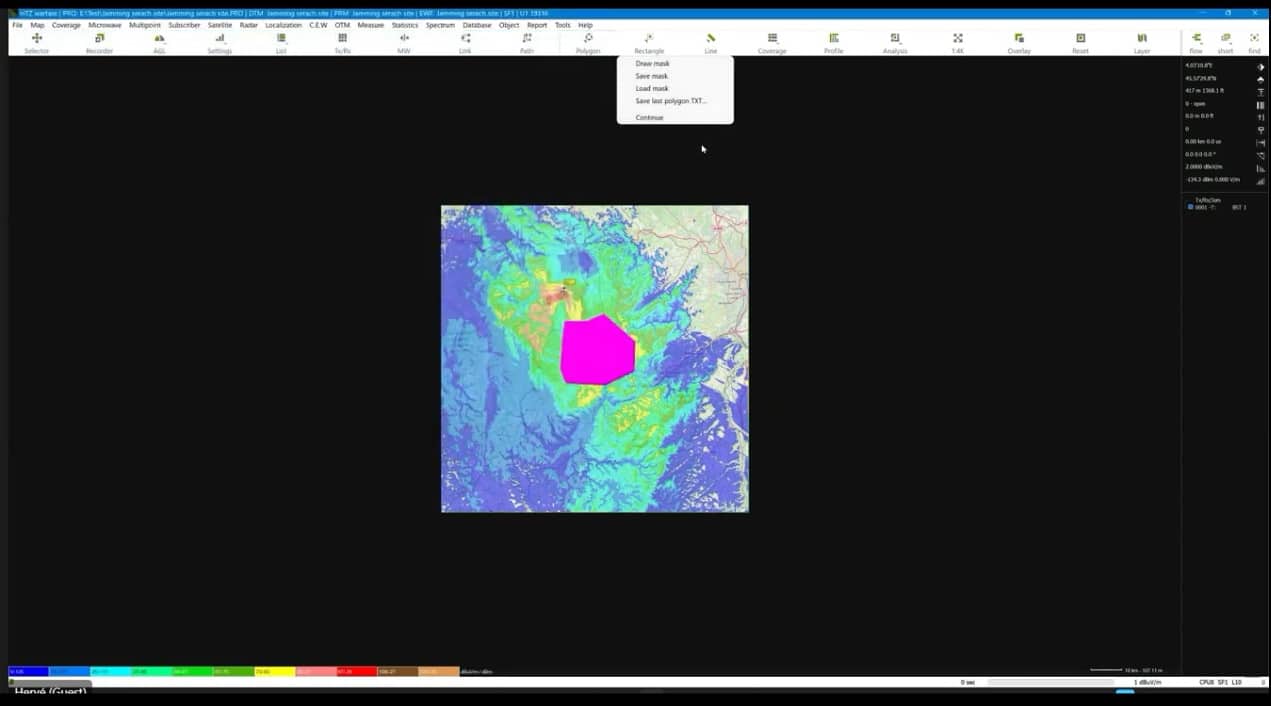Expand the Rectangle tool dropdown

649,41
